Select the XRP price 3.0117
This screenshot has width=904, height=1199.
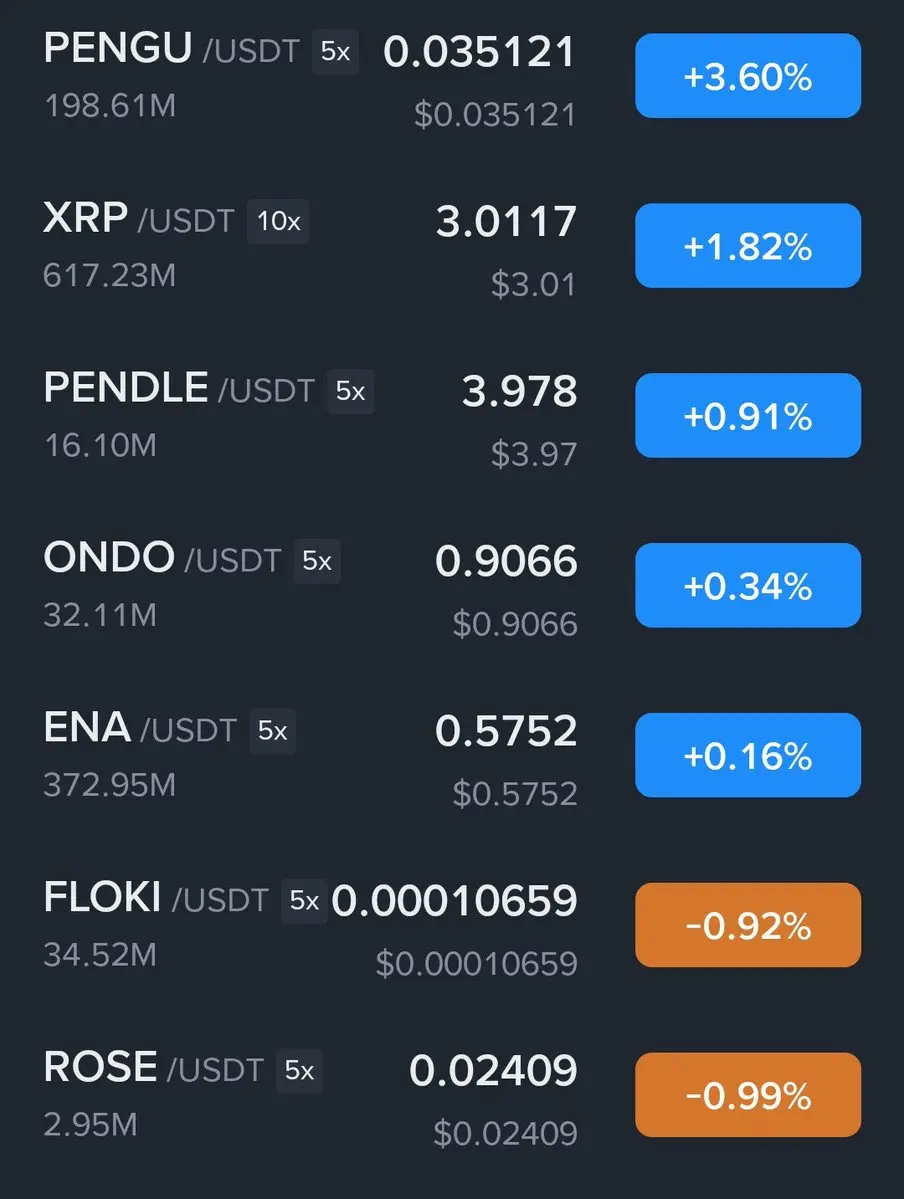506,222
